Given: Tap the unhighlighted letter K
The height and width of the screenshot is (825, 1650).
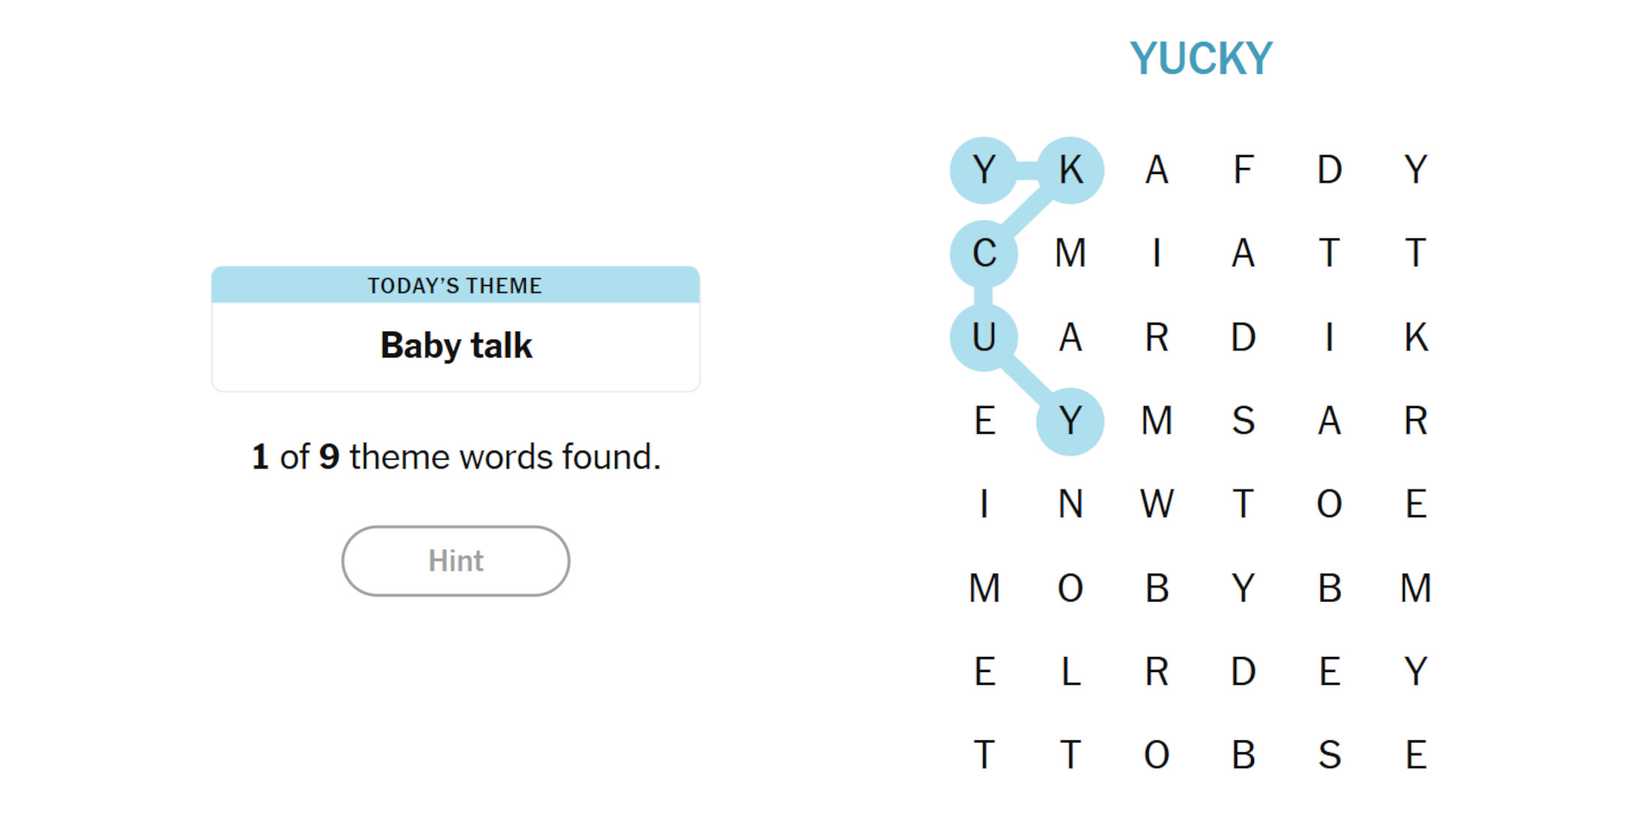Looking at the screenshot, I should tap(1415, 338).
